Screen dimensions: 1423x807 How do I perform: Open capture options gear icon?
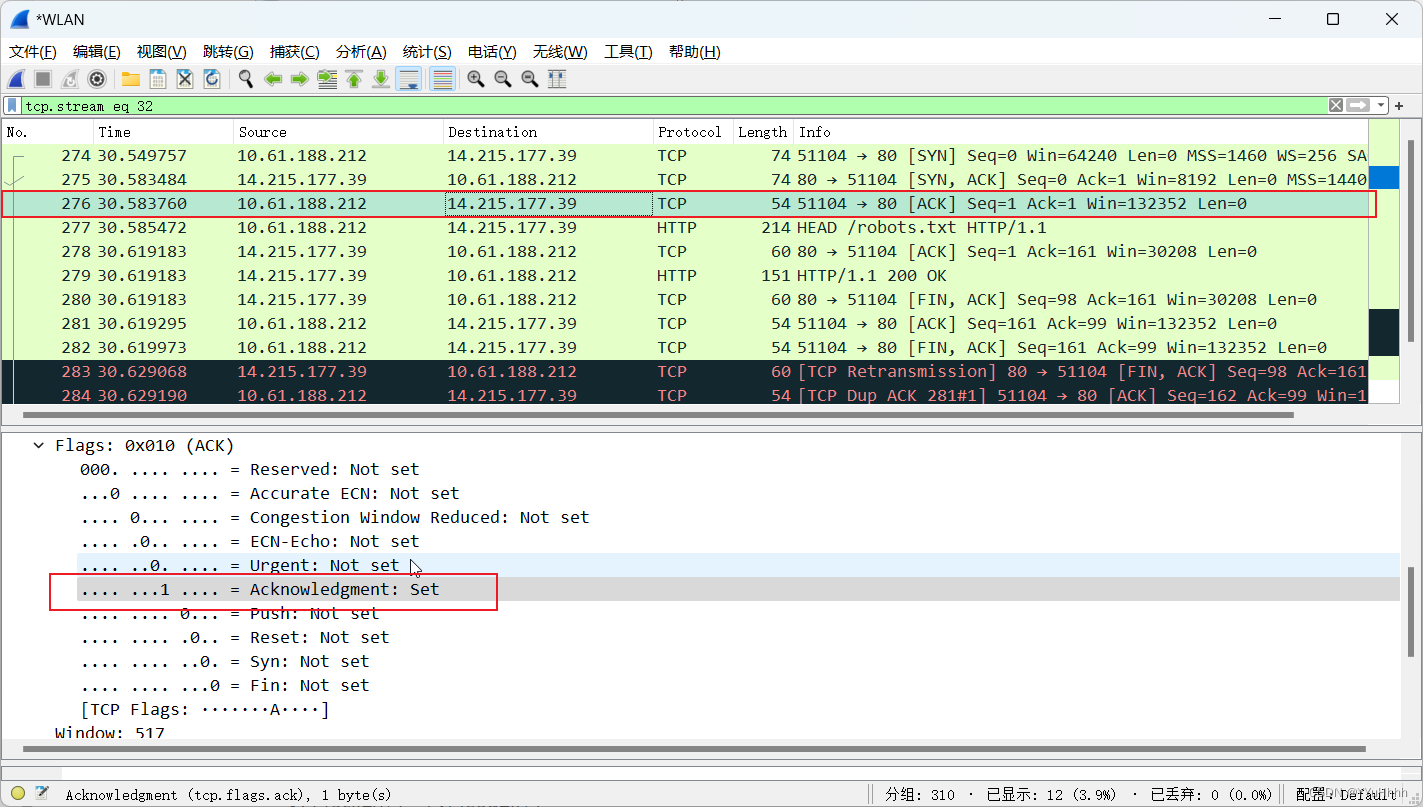(x=97, y=79)
